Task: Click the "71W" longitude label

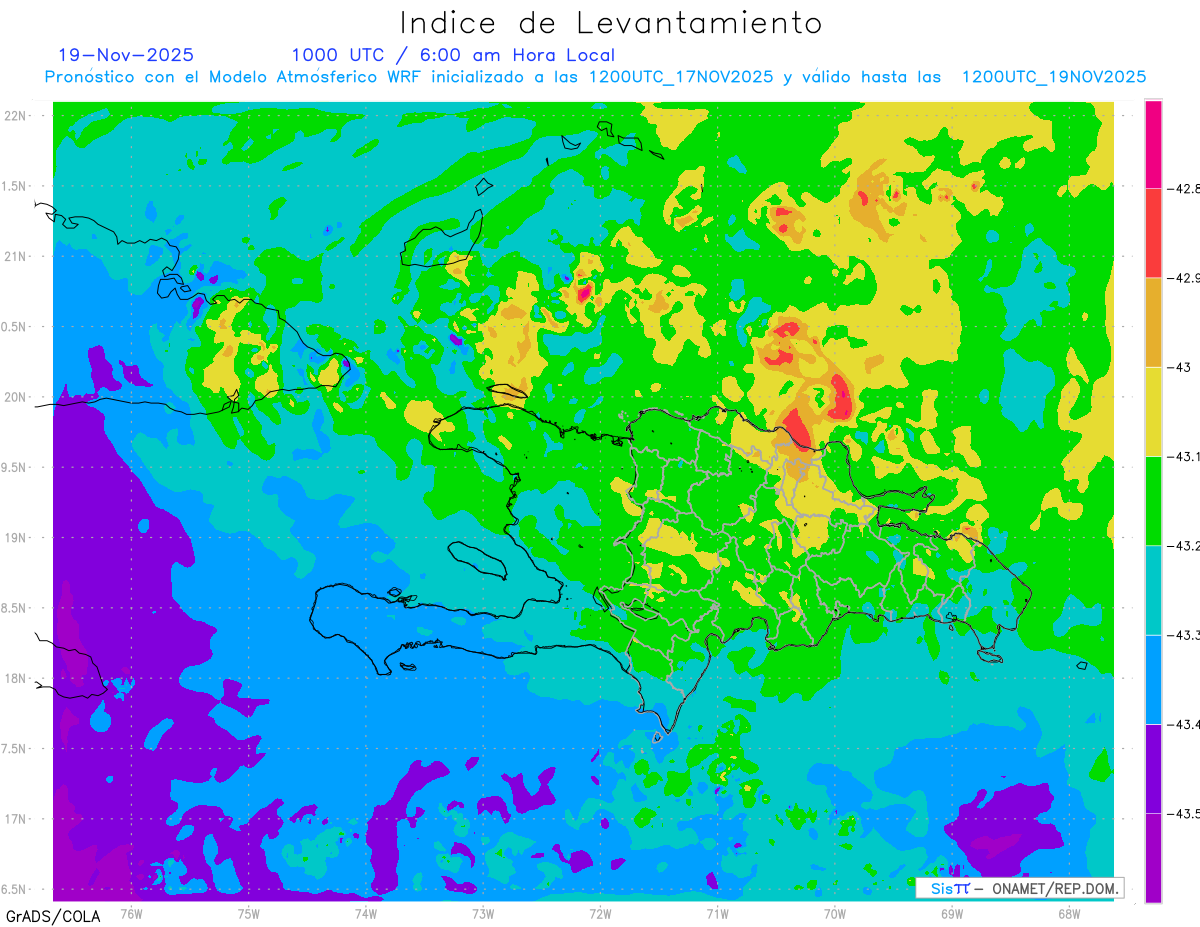Action: pos(717,912)
